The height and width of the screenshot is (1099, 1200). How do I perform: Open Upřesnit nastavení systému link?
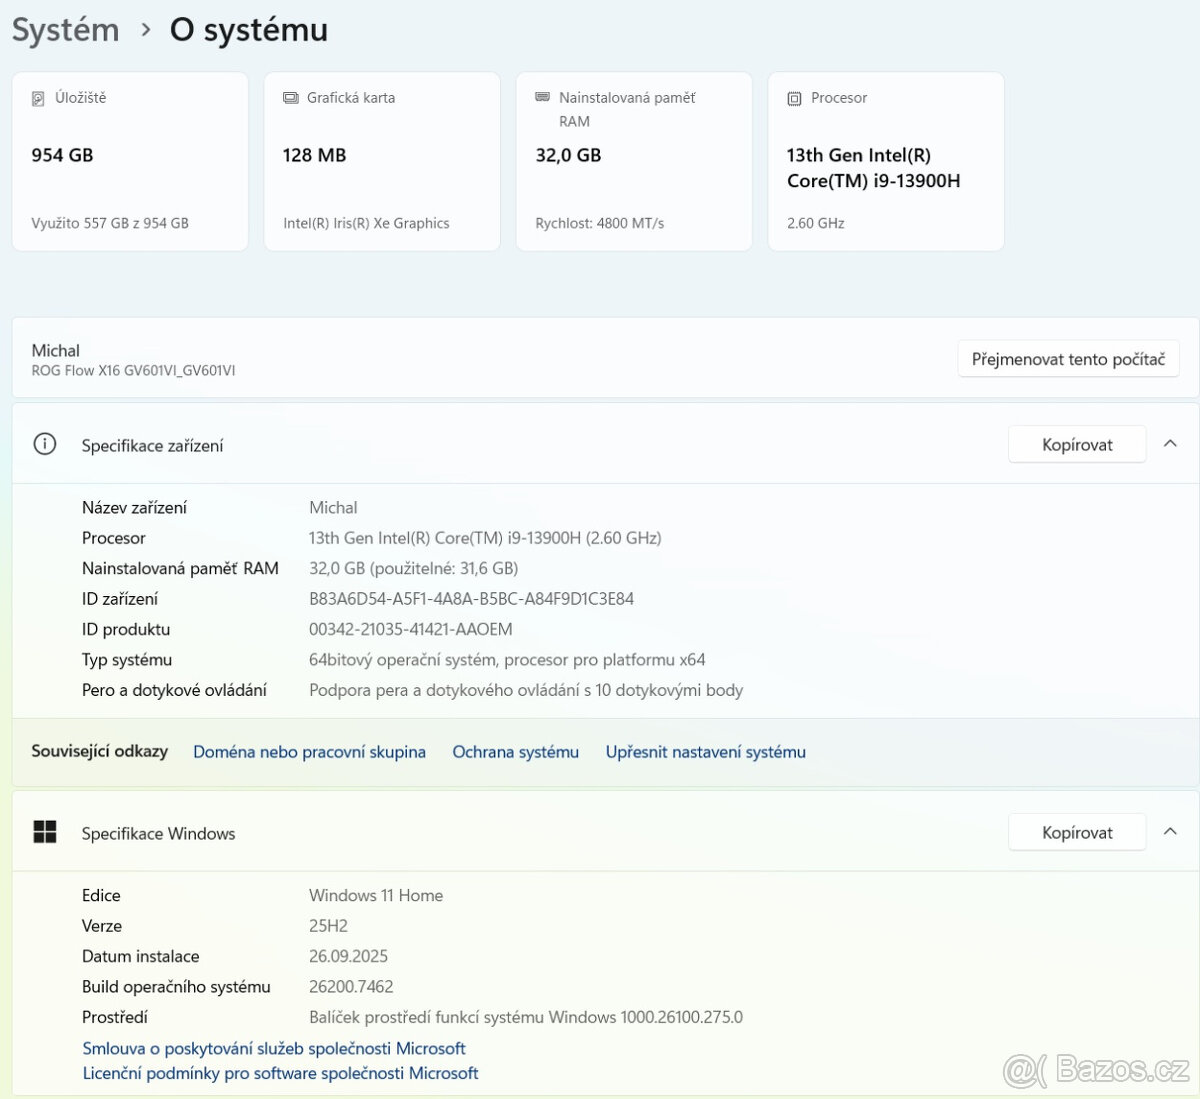705,752
